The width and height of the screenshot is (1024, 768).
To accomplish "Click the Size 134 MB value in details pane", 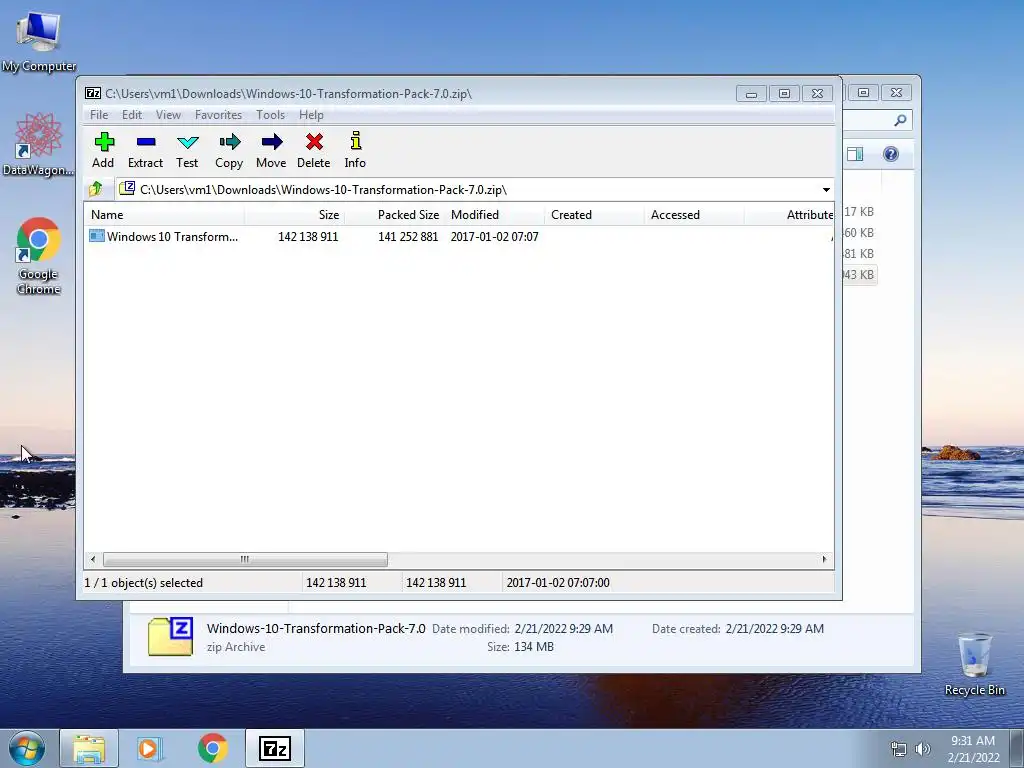I will [534, 647].
